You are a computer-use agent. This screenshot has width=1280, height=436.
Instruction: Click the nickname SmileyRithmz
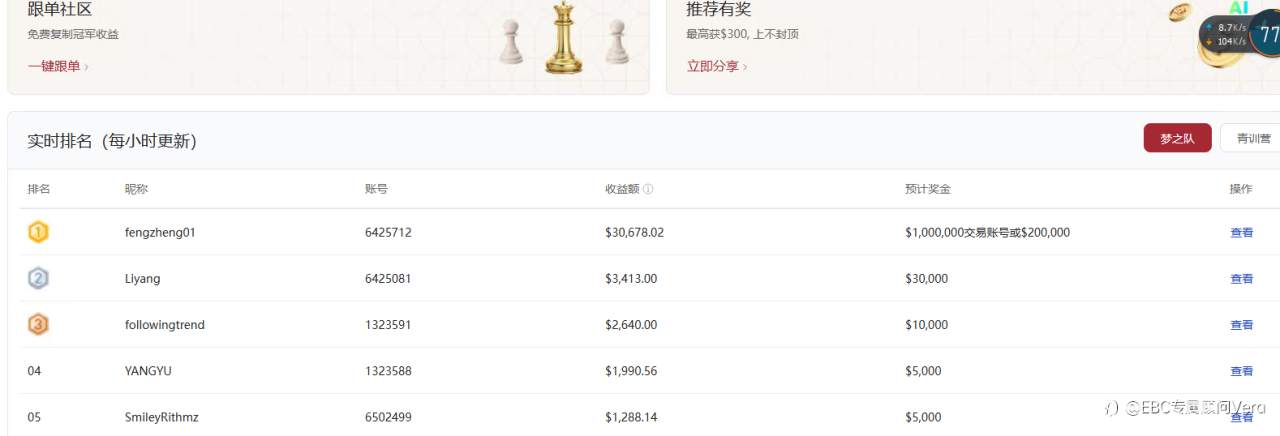click(x=161, y=417)
